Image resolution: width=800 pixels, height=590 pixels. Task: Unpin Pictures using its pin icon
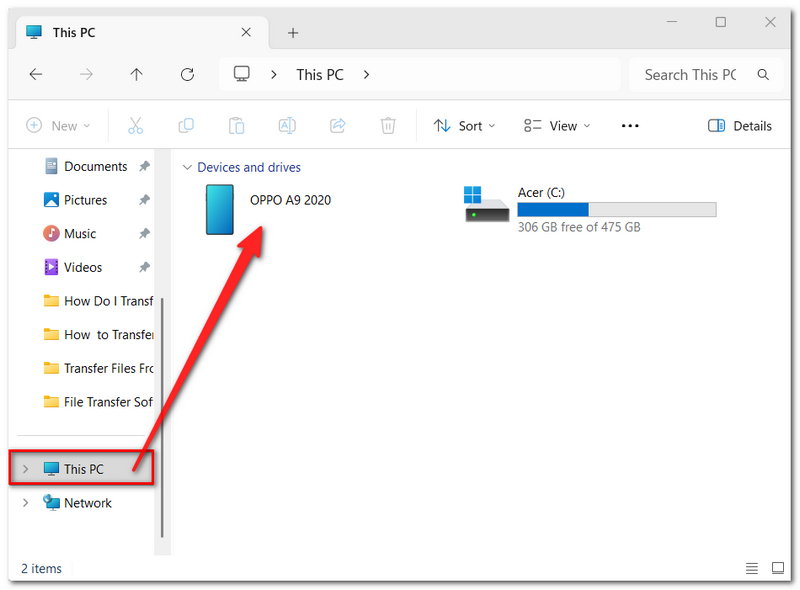pos(144,200)
